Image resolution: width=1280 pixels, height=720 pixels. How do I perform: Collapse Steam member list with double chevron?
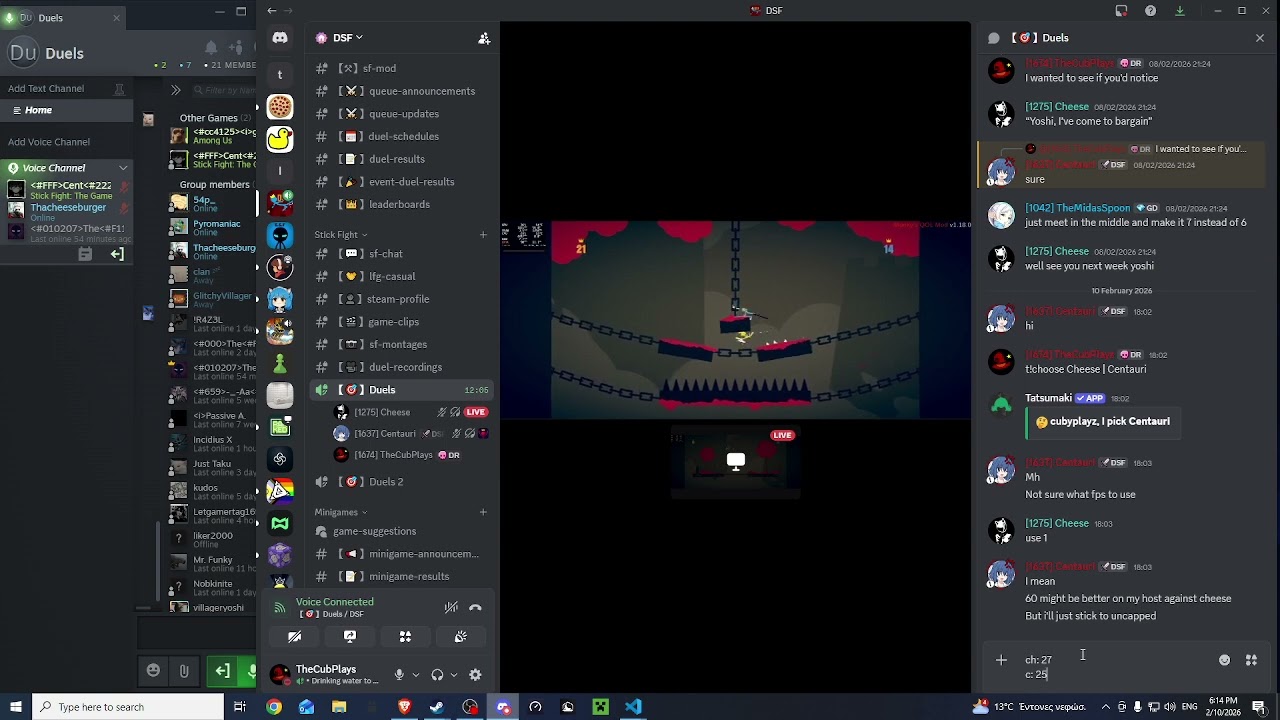(x=175, y=90)
